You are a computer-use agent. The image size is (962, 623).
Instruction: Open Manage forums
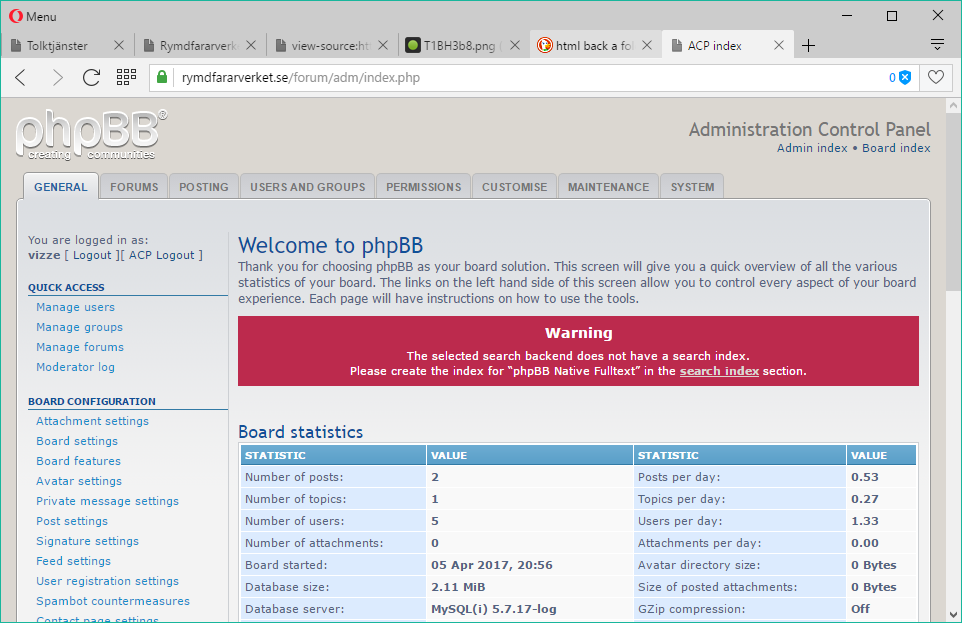click(x=80, y=347)
